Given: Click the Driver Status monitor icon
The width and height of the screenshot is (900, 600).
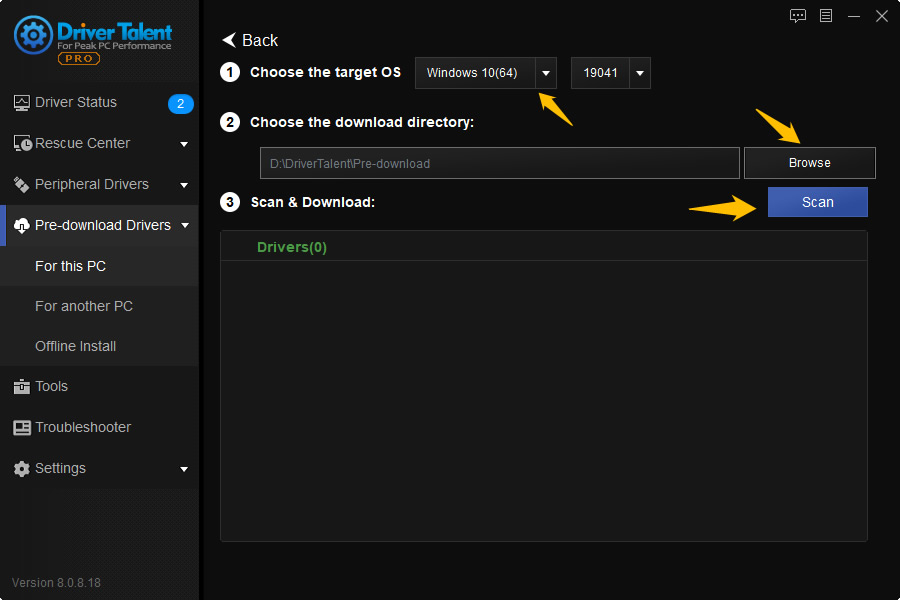Looking at the screenshot, I should (21, 103).
